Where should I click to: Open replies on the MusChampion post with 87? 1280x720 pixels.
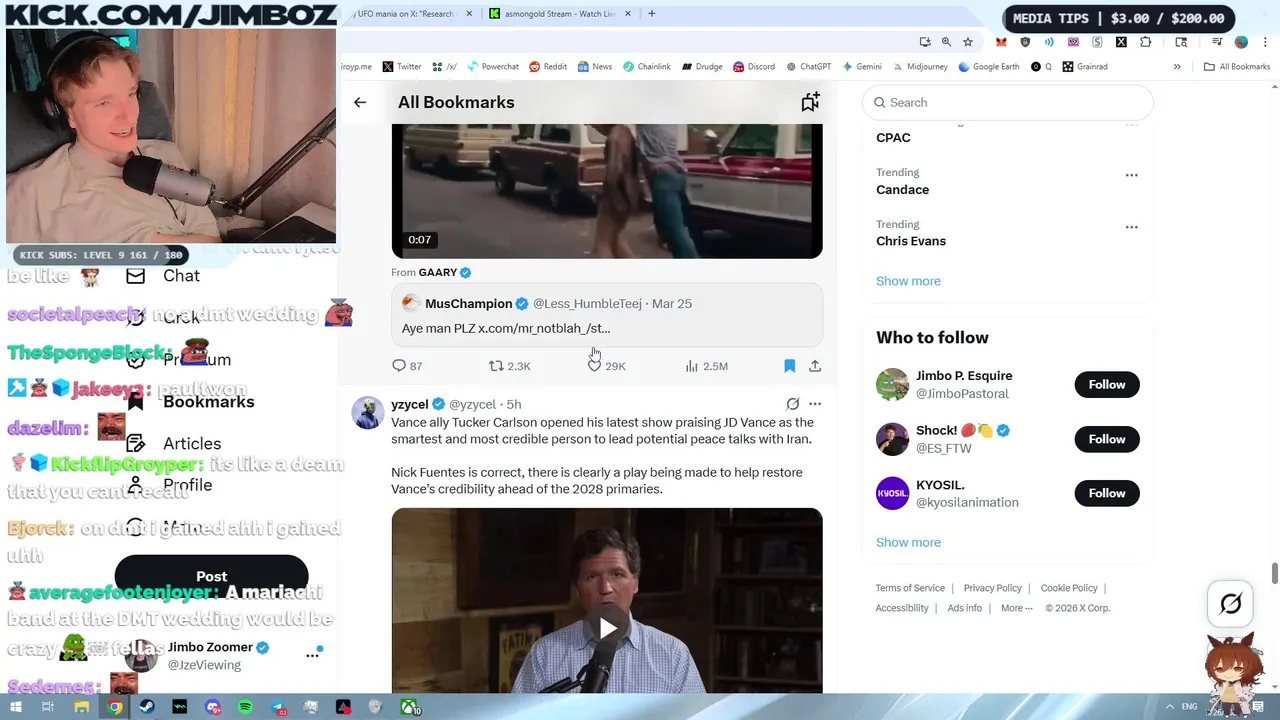[407, 366]
